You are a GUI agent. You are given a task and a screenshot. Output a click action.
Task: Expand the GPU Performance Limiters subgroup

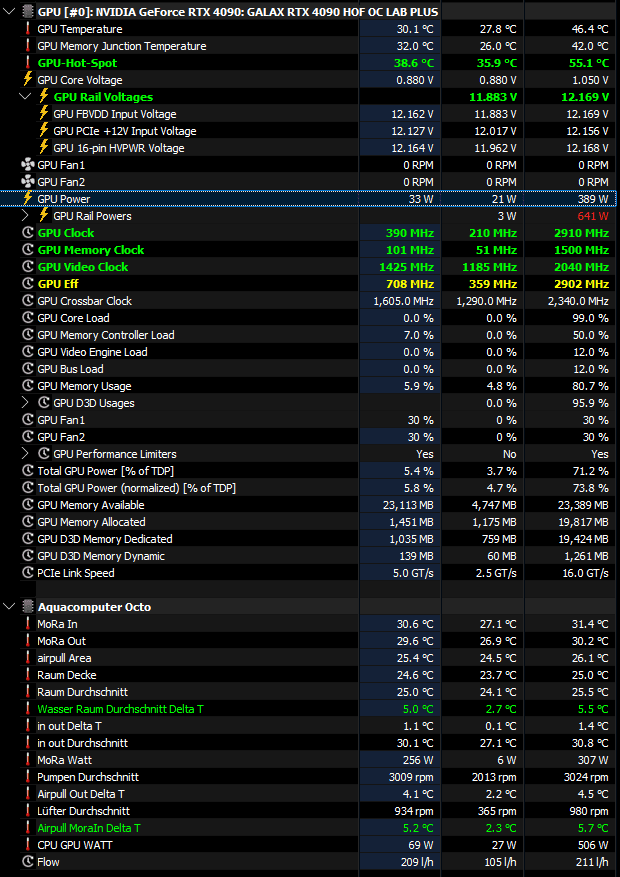pyautogui.click(x=25, y=454)
